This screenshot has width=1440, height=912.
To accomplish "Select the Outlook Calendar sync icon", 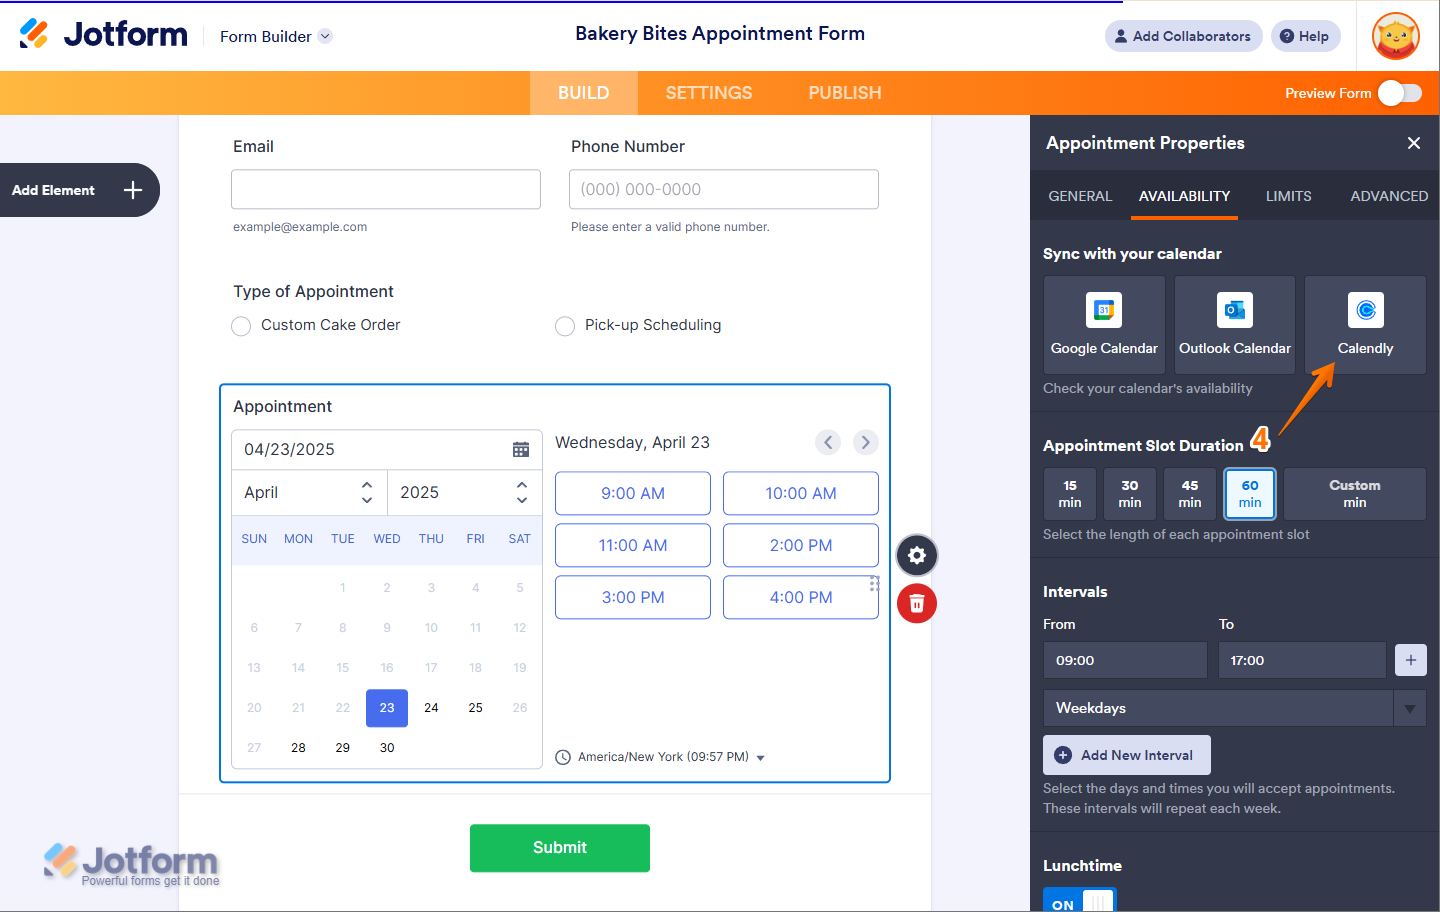I will tap(1235, 312).
